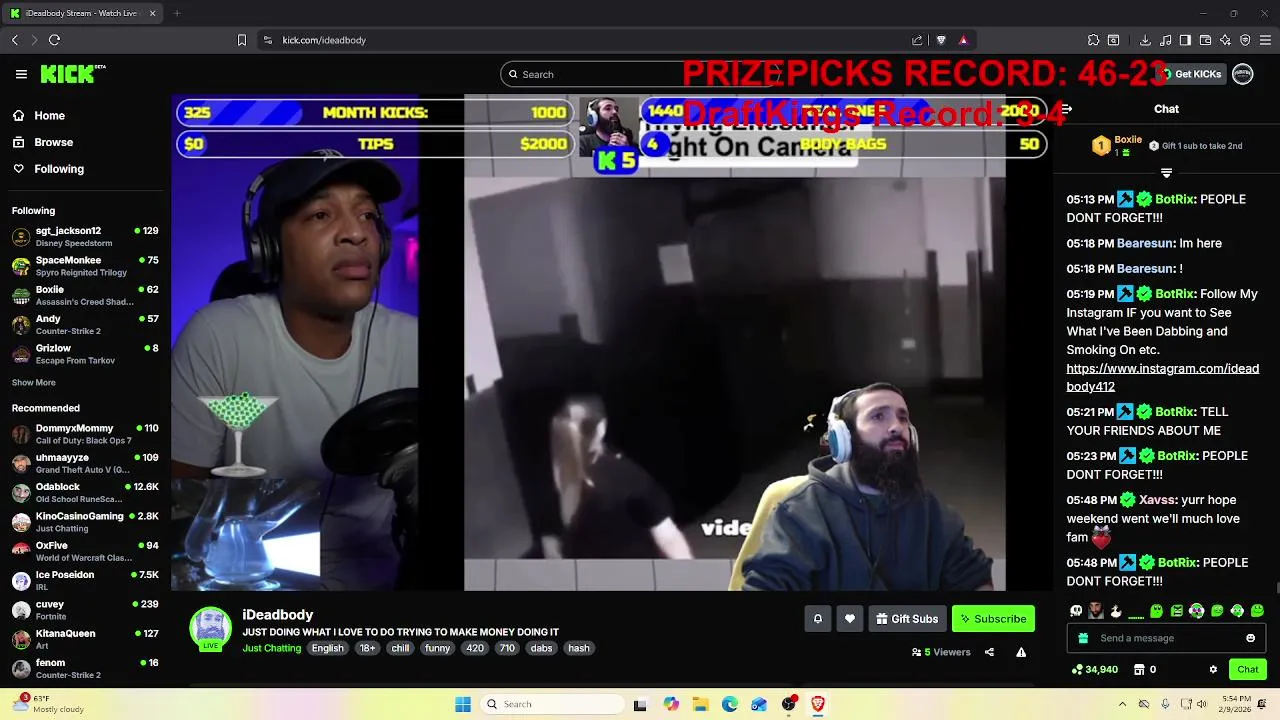
Task: Click the Get KICKs button
Action: (1190, 74)
